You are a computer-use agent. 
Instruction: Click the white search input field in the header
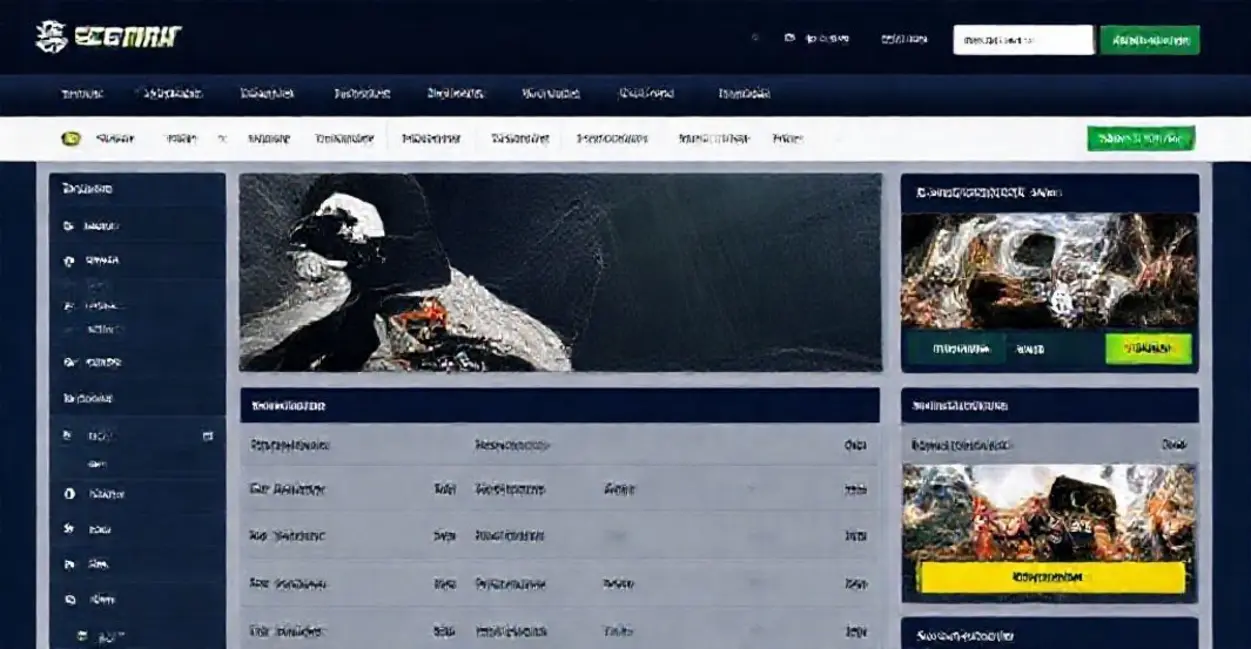point(1022,40)
